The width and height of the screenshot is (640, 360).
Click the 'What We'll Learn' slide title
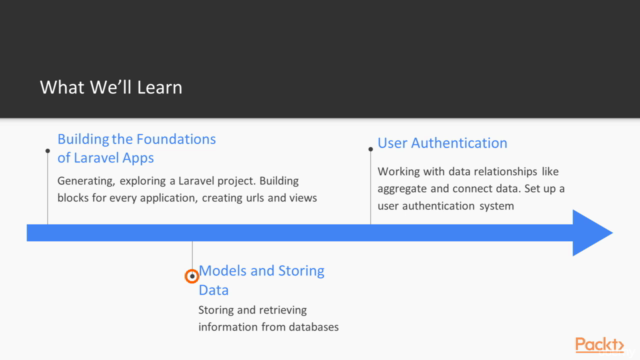pyautogui.click(x=111, y=87)
